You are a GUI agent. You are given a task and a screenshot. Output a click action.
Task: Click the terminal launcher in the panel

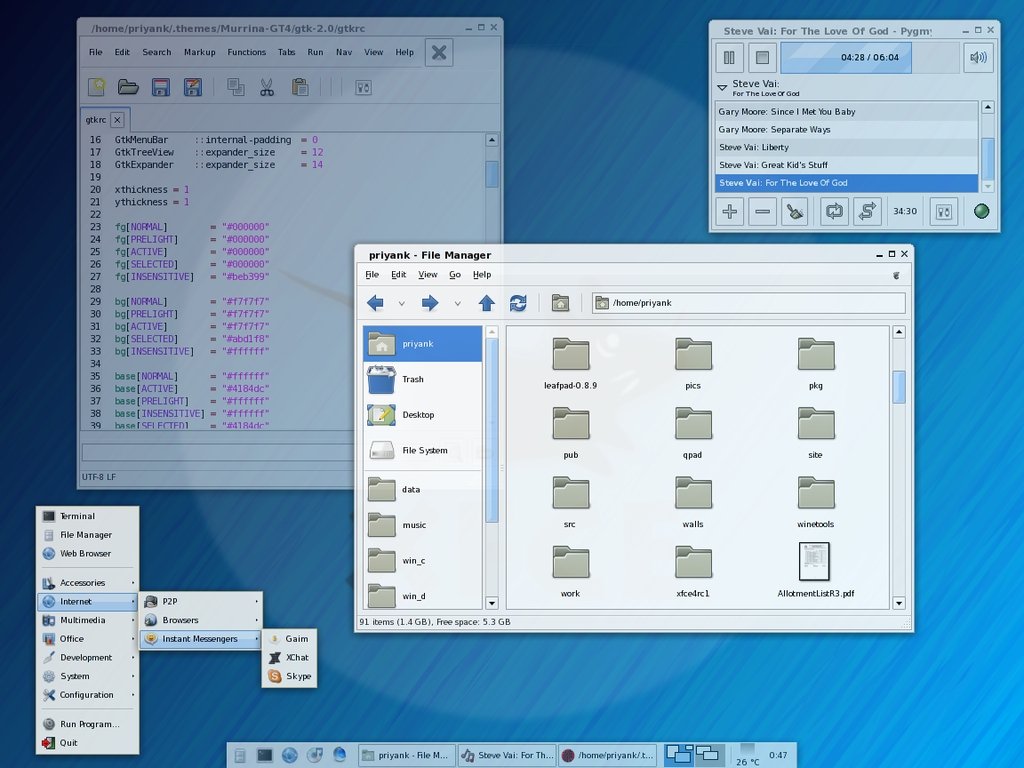pyautogui.click(x=264, y=755)
